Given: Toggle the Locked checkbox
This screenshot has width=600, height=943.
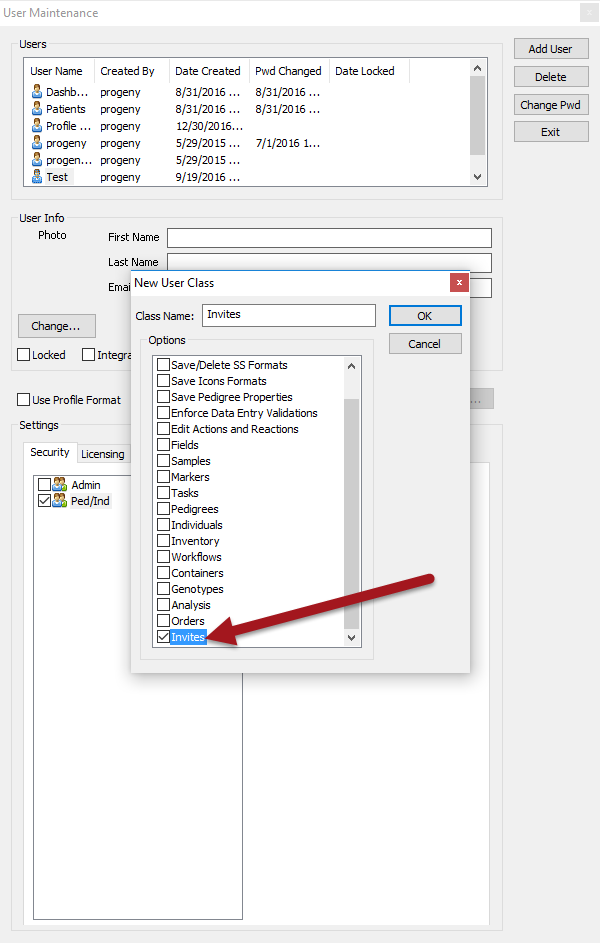Looking at the screenshot, I should pyautogui.click(x=24, y=355).
